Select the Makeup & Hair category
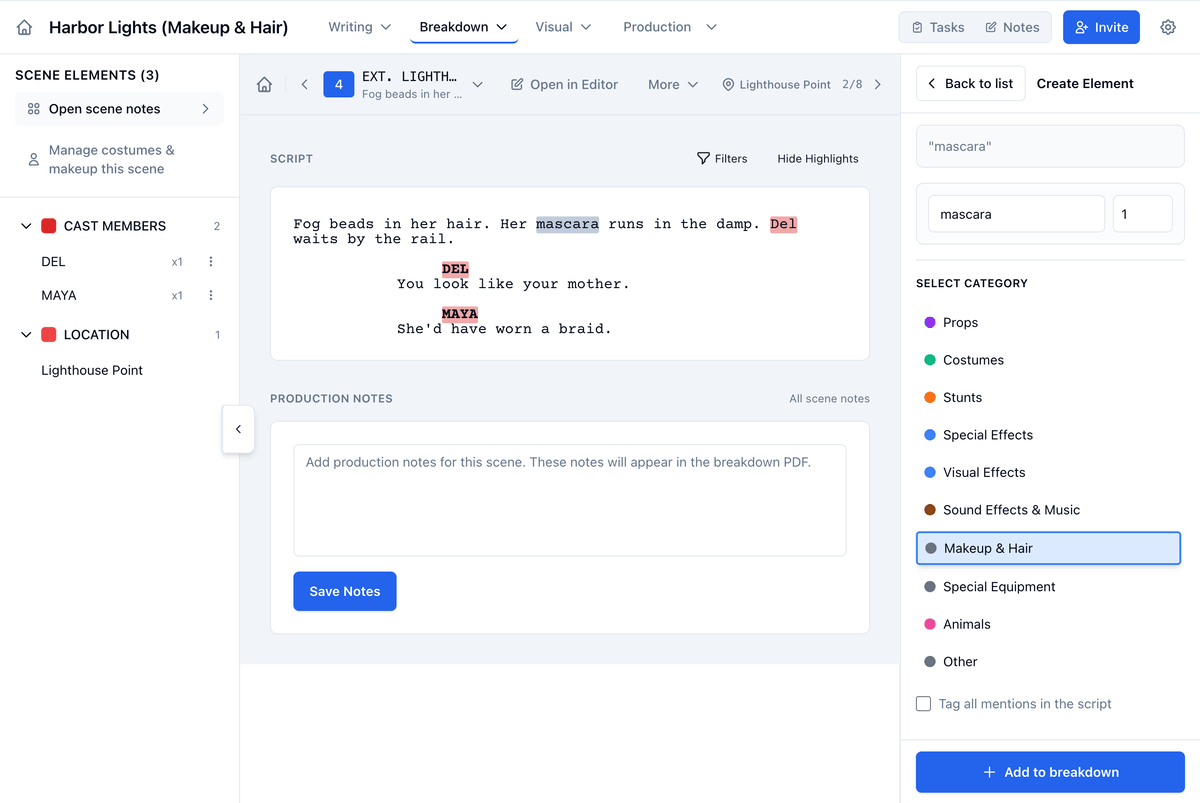 1049,548
